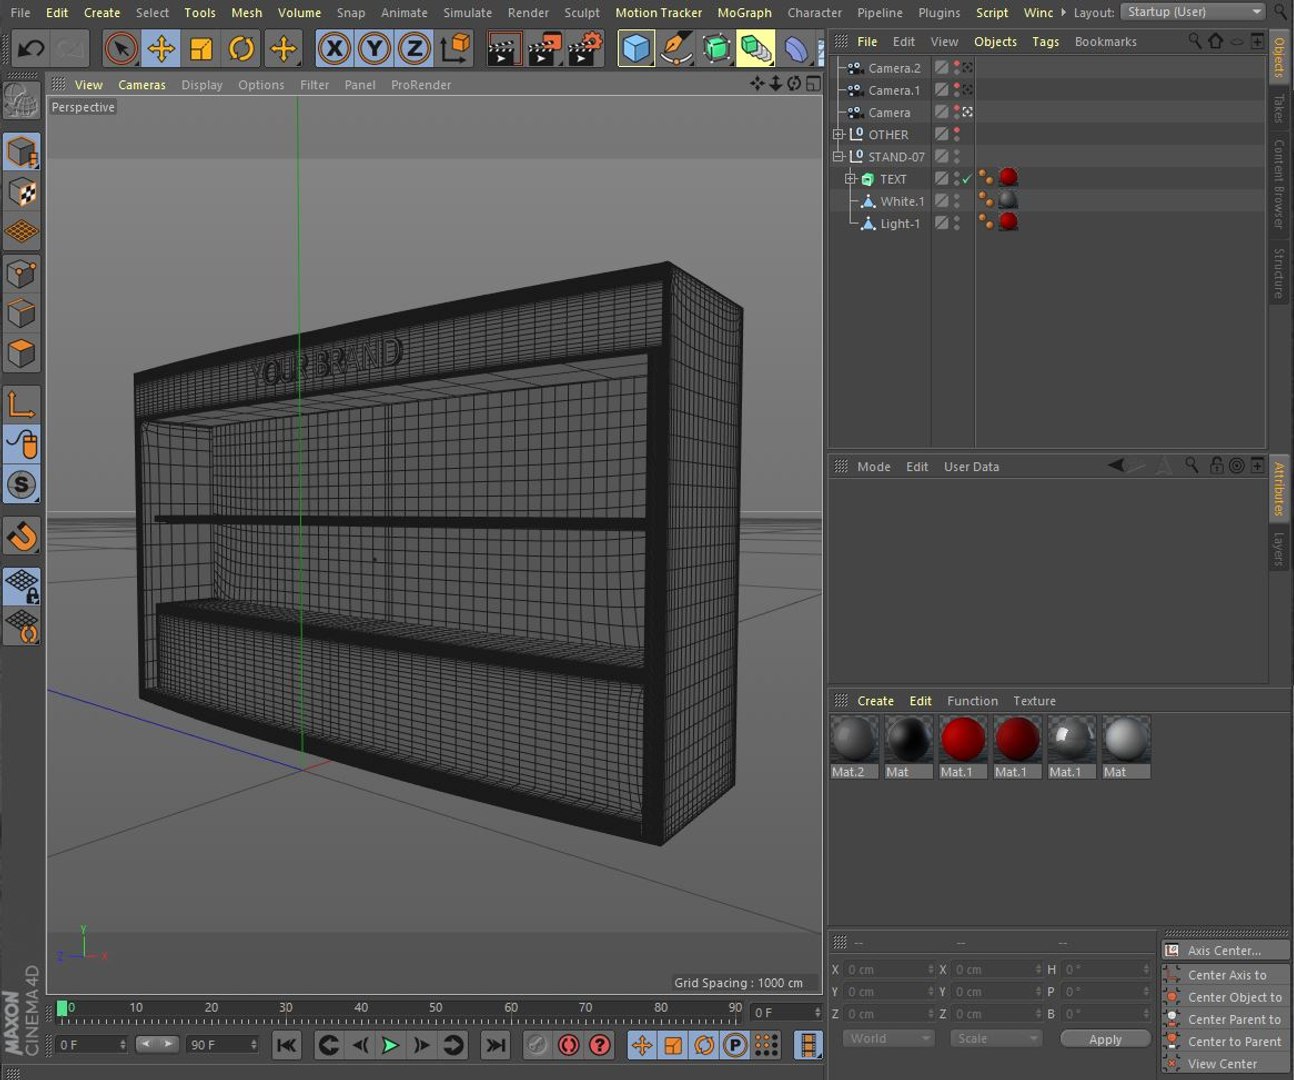Activate the Scale tool
Viewport: 1294px width, 1080px height.
201,48
